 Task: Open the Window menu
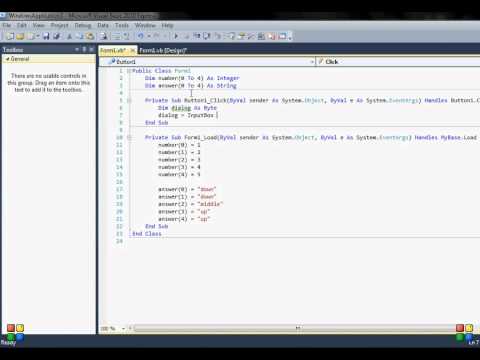145,25
